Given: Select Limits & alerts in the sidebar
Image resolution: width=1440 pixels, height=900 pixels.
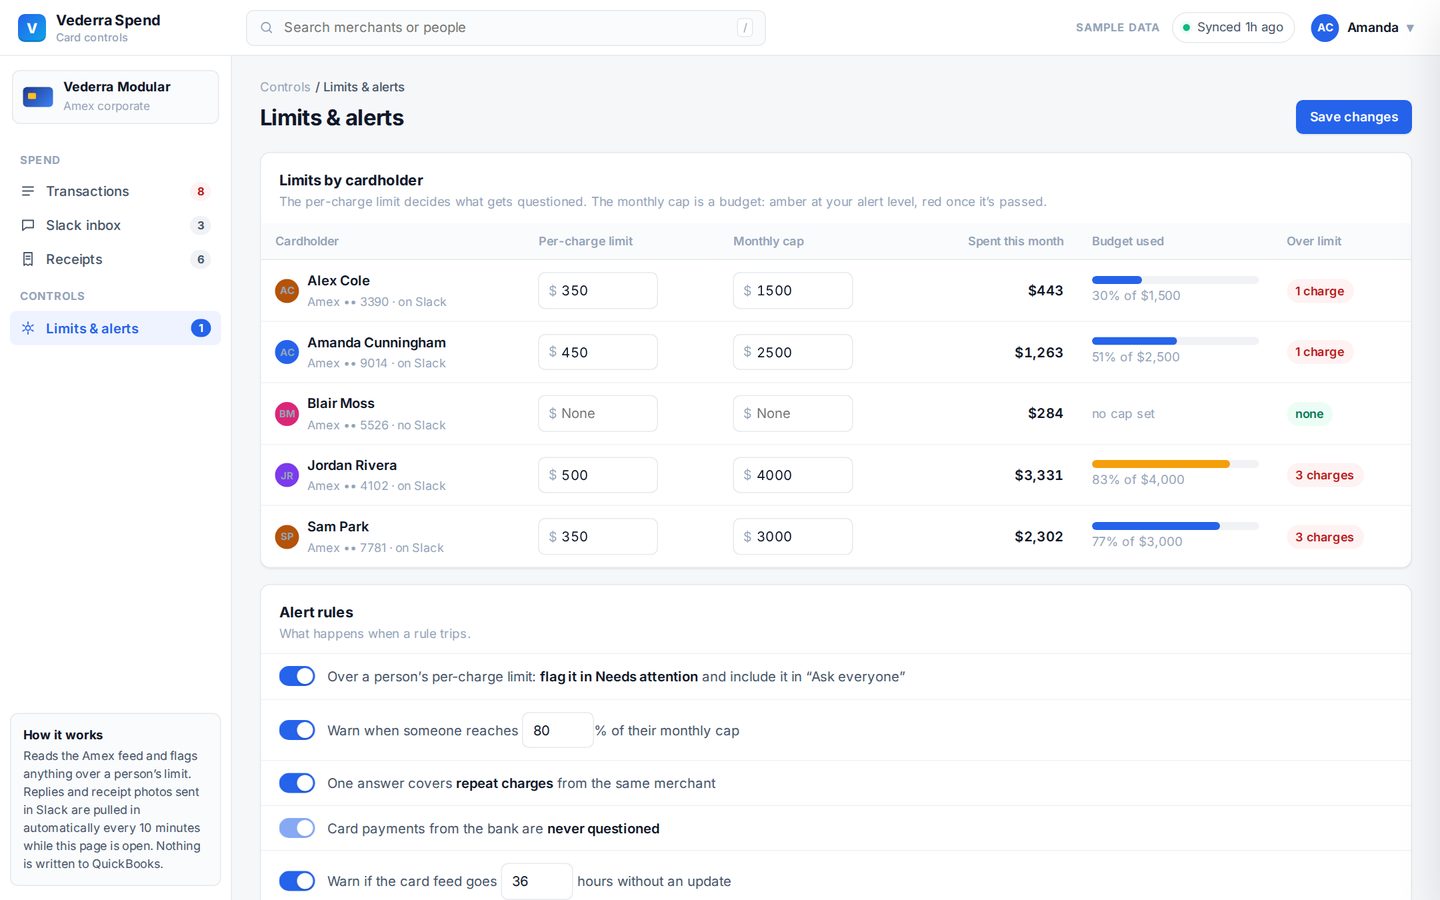Looking at the screenshot, I should click(x=115, y=328).
